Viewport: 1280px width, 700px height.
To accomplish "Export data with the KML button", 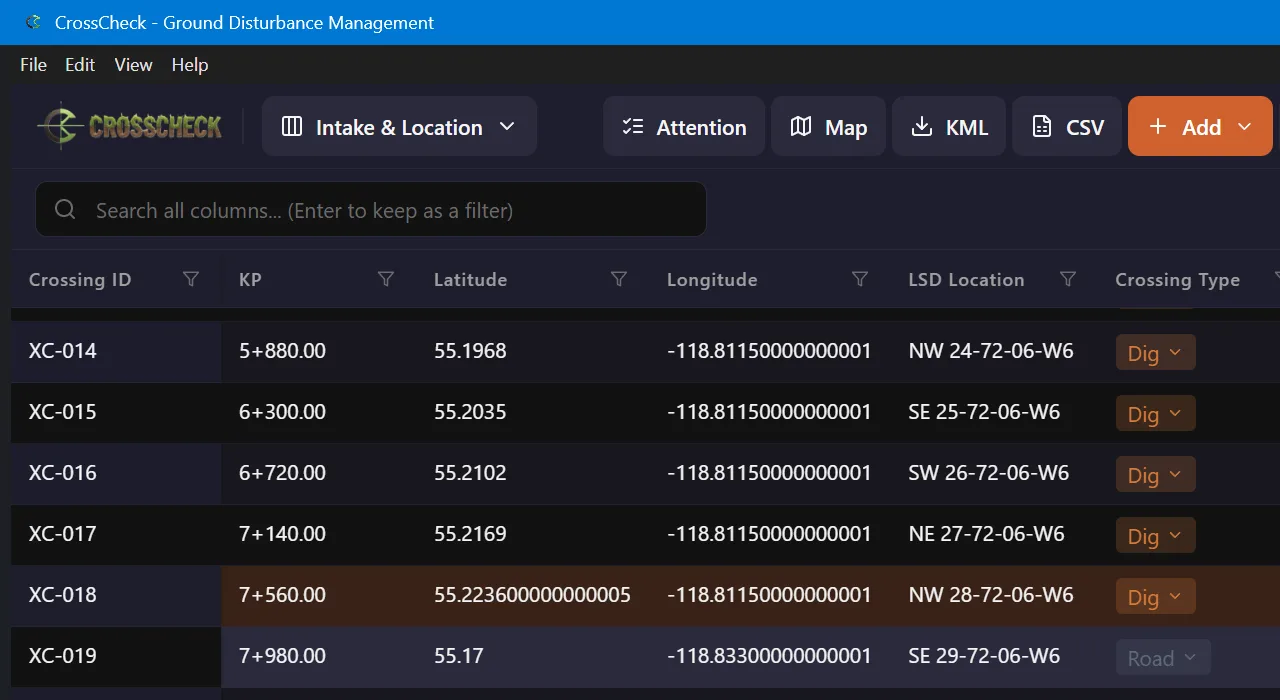I will (x=949, y=126).
